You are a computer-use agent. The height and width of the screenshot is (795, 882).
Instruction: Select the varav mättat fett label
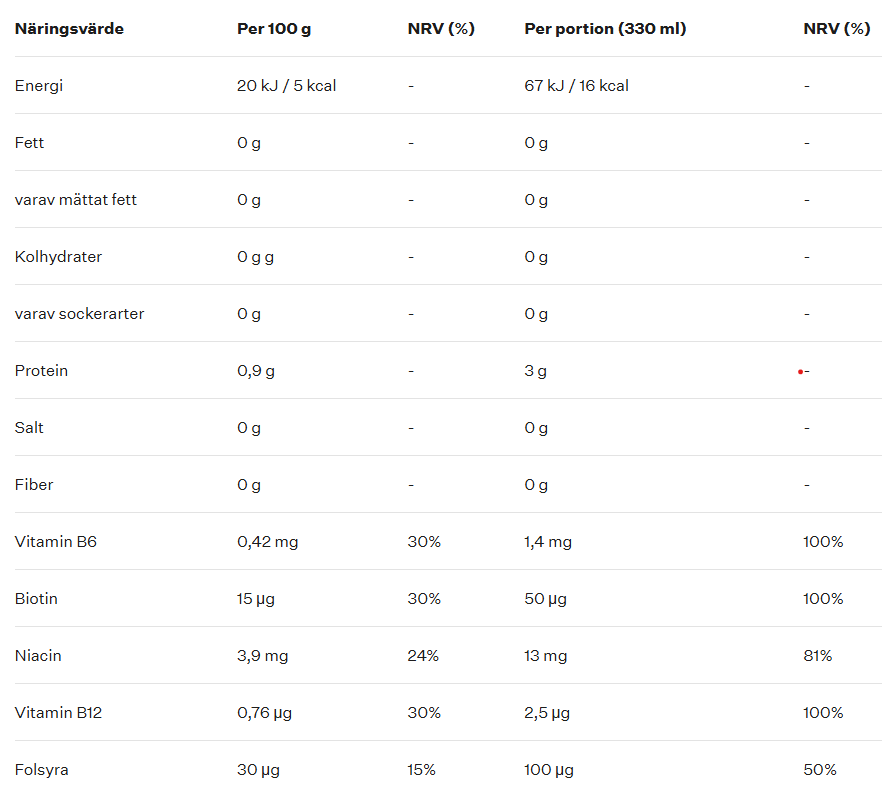tap(76, 200)
